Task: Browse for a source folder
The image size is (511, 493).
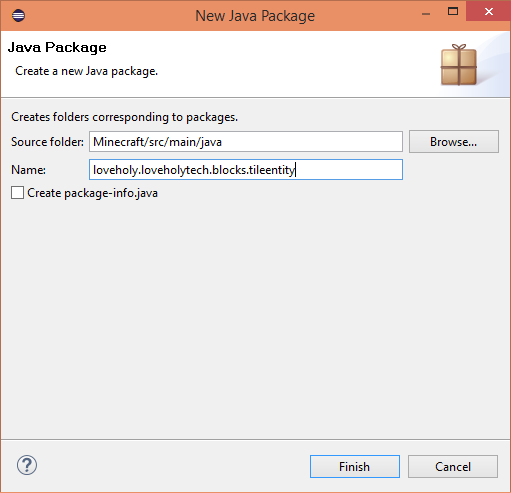Action: point(454,142)
